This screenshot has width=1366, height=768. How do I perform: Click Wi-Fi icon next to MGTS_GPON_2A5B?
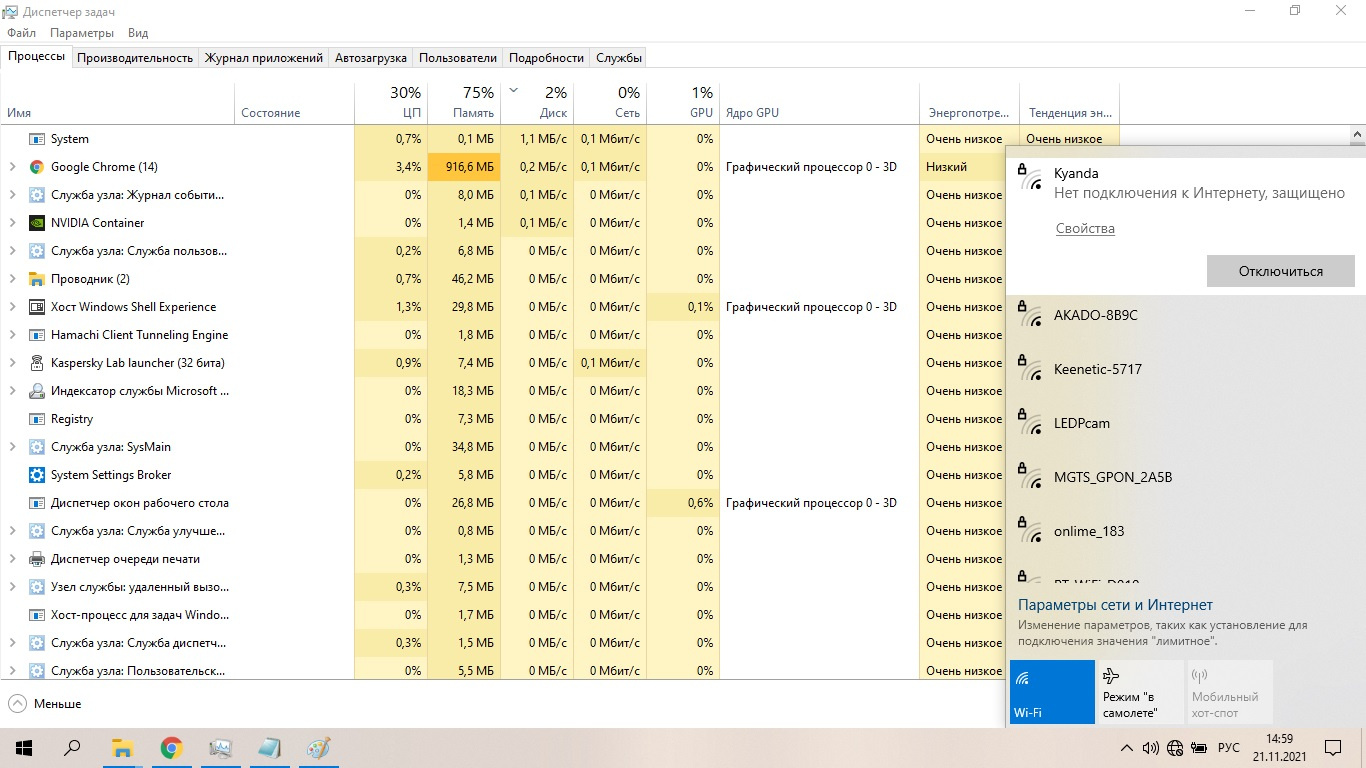1030,477
